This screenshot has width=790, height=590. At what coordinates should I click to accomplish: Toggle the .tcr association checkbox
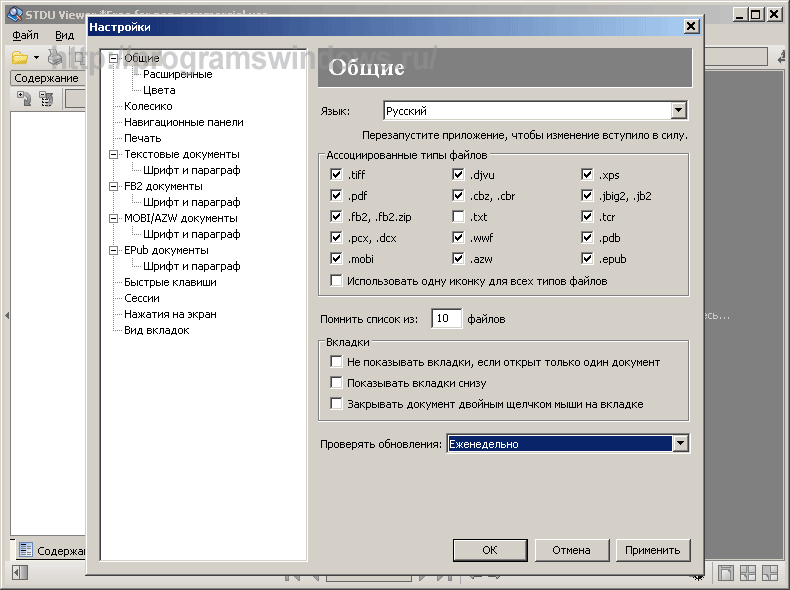coord(587,217)
